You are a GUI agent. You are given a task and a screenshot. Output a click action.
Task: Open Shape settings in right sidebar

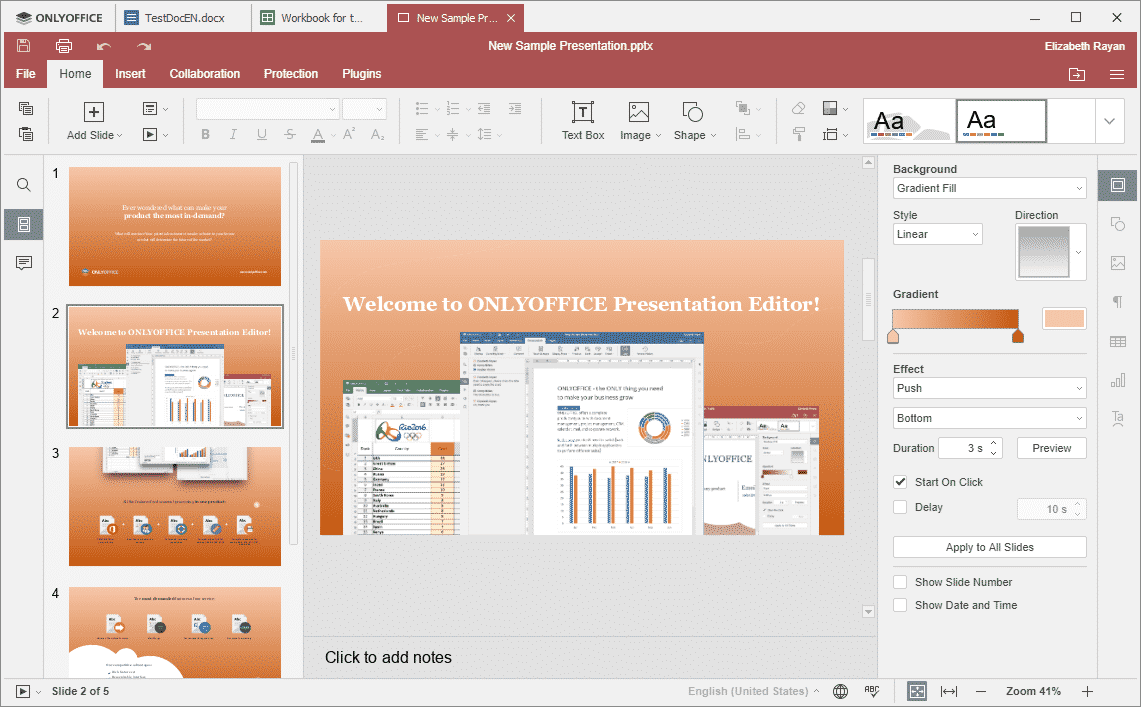click(1118, 224)
